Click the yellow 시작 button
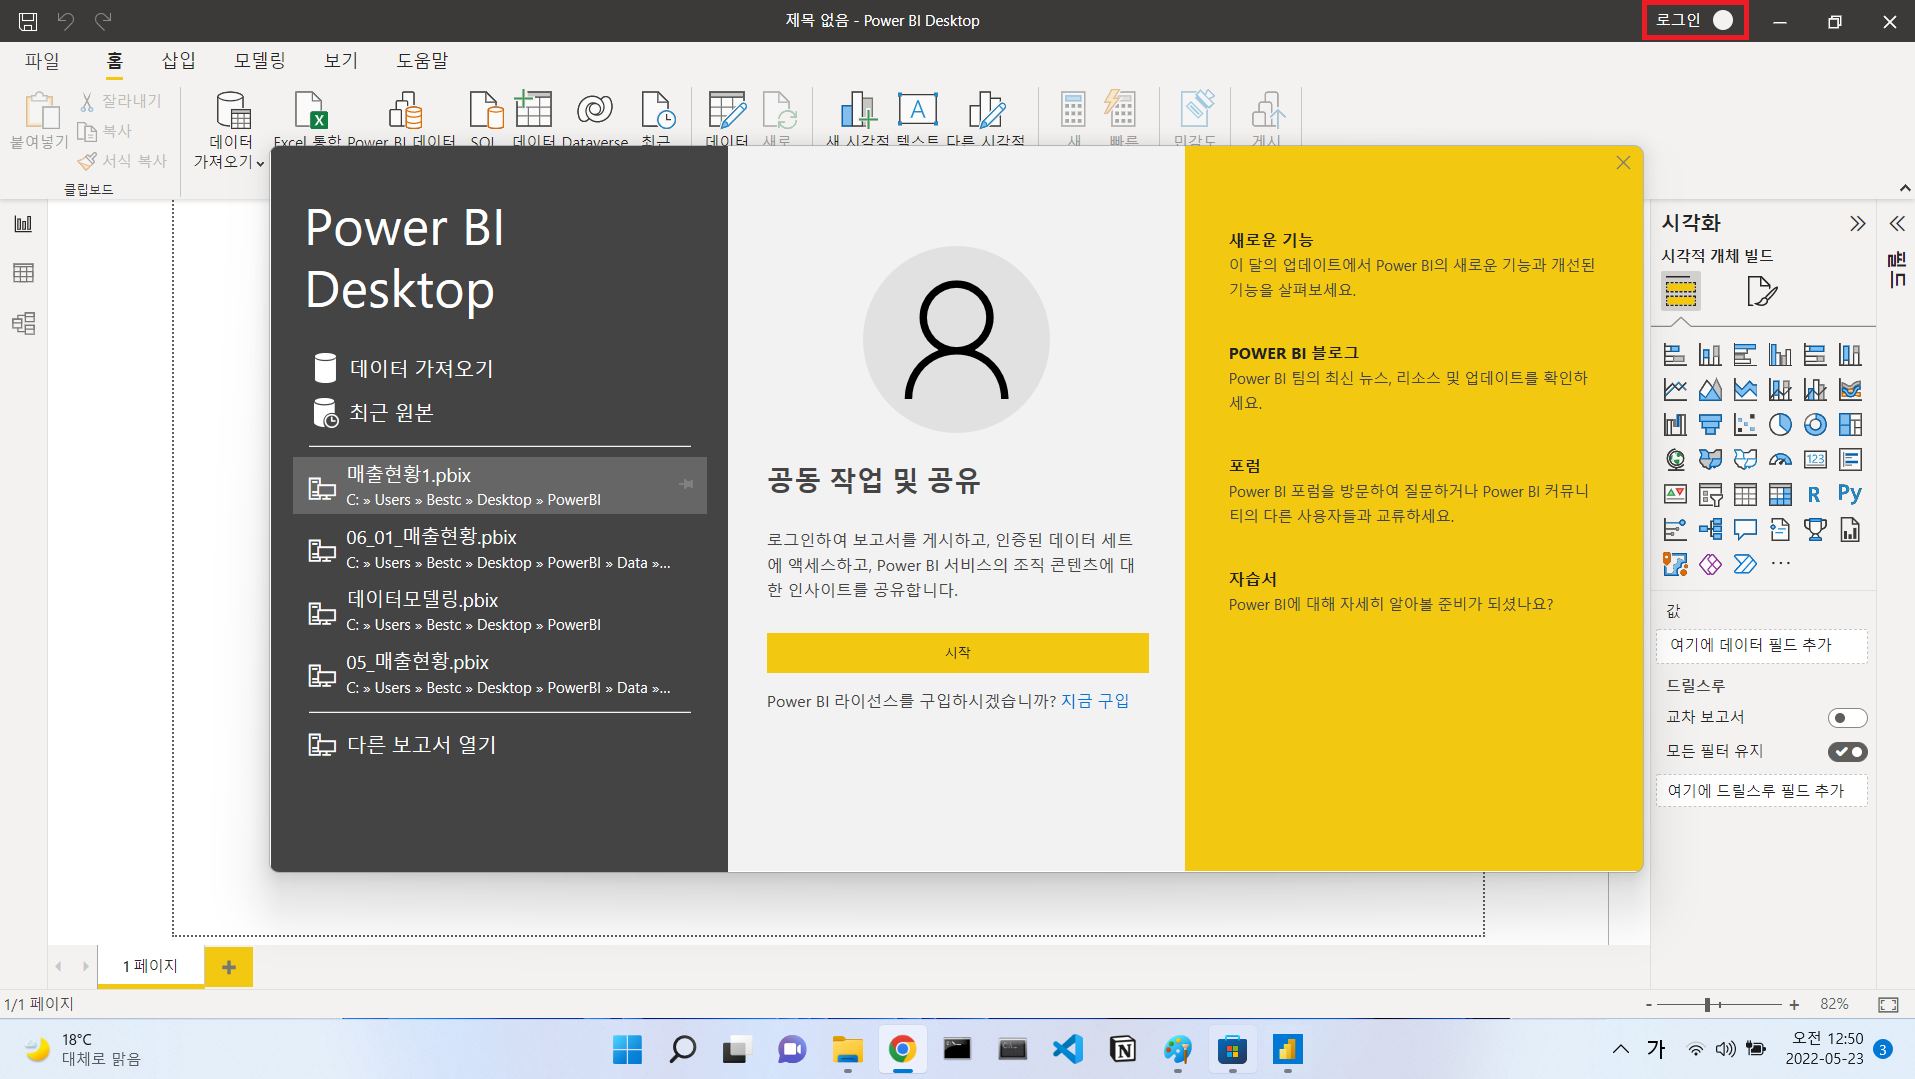This screenshot has width=1915, height=1079. pyautogui.click(x=957, y=652)
